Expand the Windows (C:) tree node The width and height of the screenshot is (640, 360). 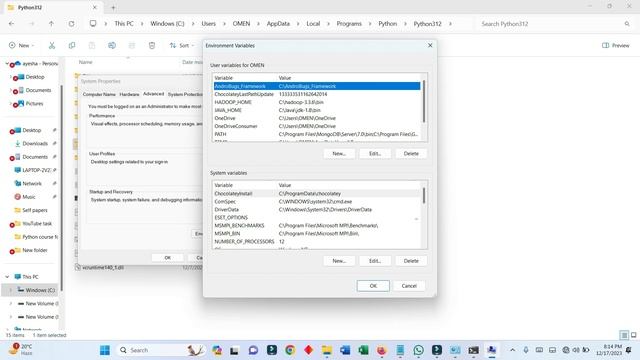pyautogui.click(x=11, y=290)
